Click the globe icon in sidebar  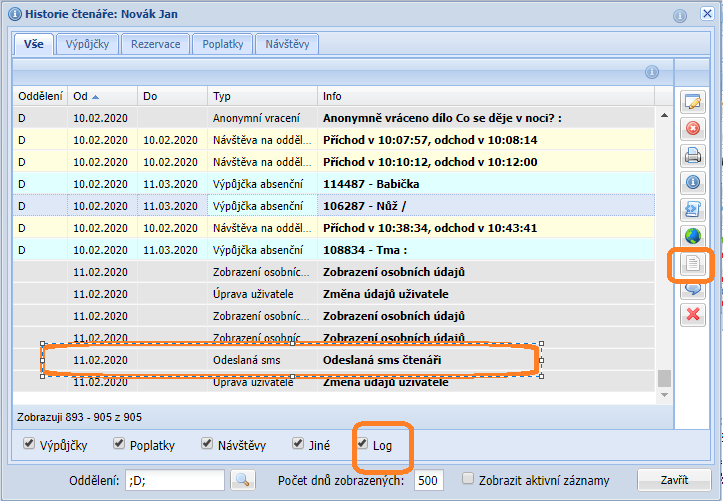point(692,237)
